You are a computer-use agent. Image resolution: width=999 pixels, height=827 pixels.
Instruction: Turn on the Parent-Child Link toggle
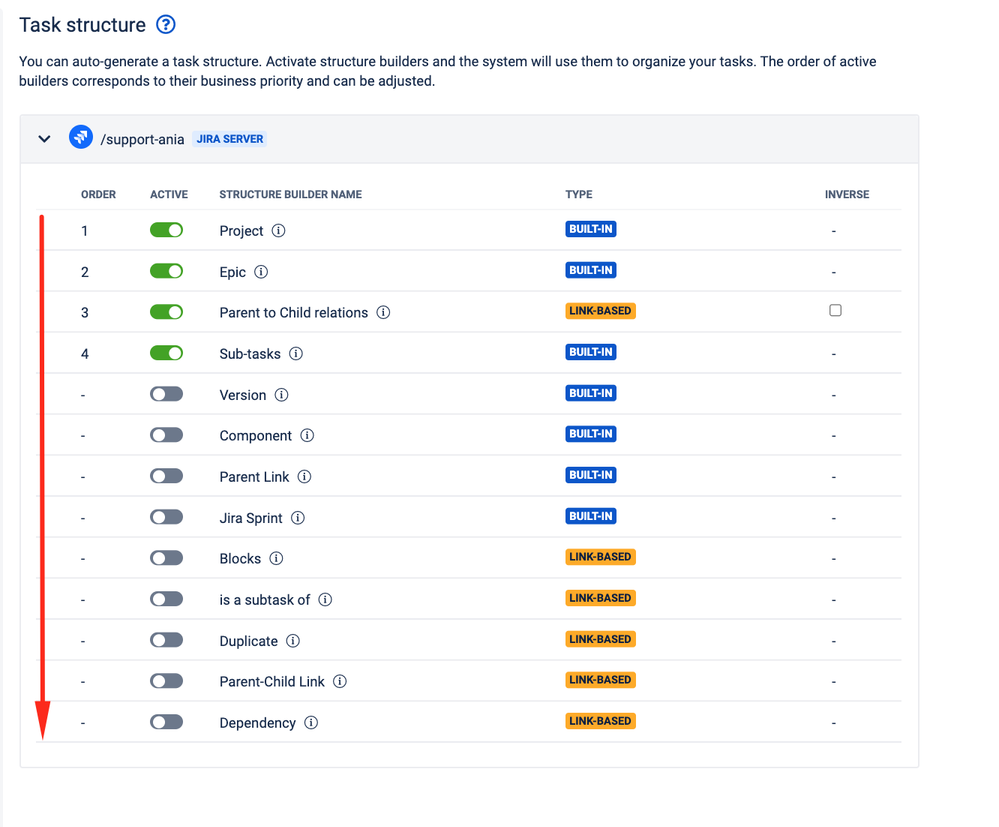(166, 681)
